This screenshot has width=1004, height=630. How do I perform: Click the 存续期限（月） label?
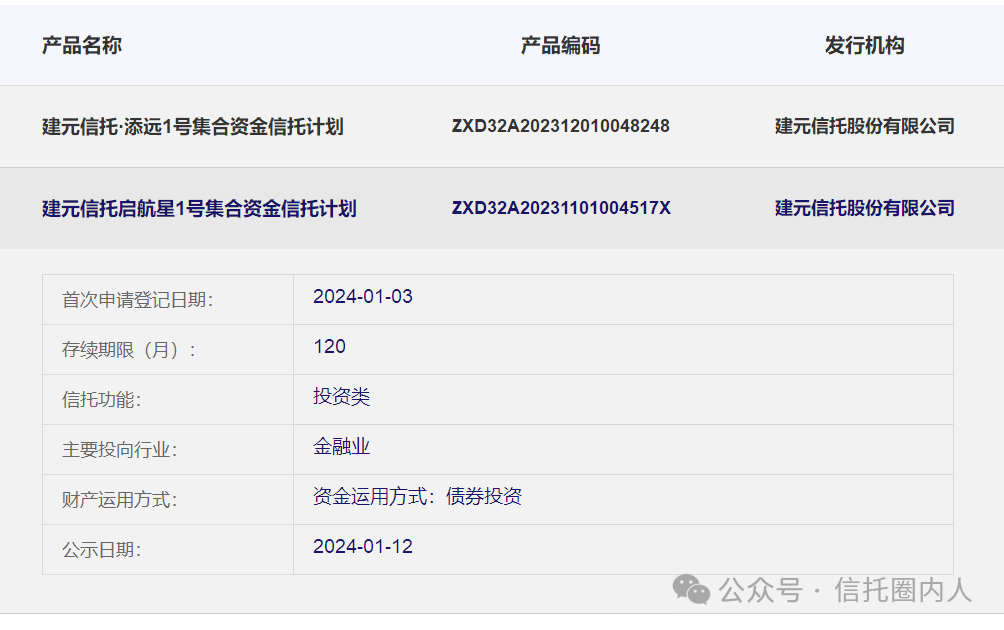point(129,350)
